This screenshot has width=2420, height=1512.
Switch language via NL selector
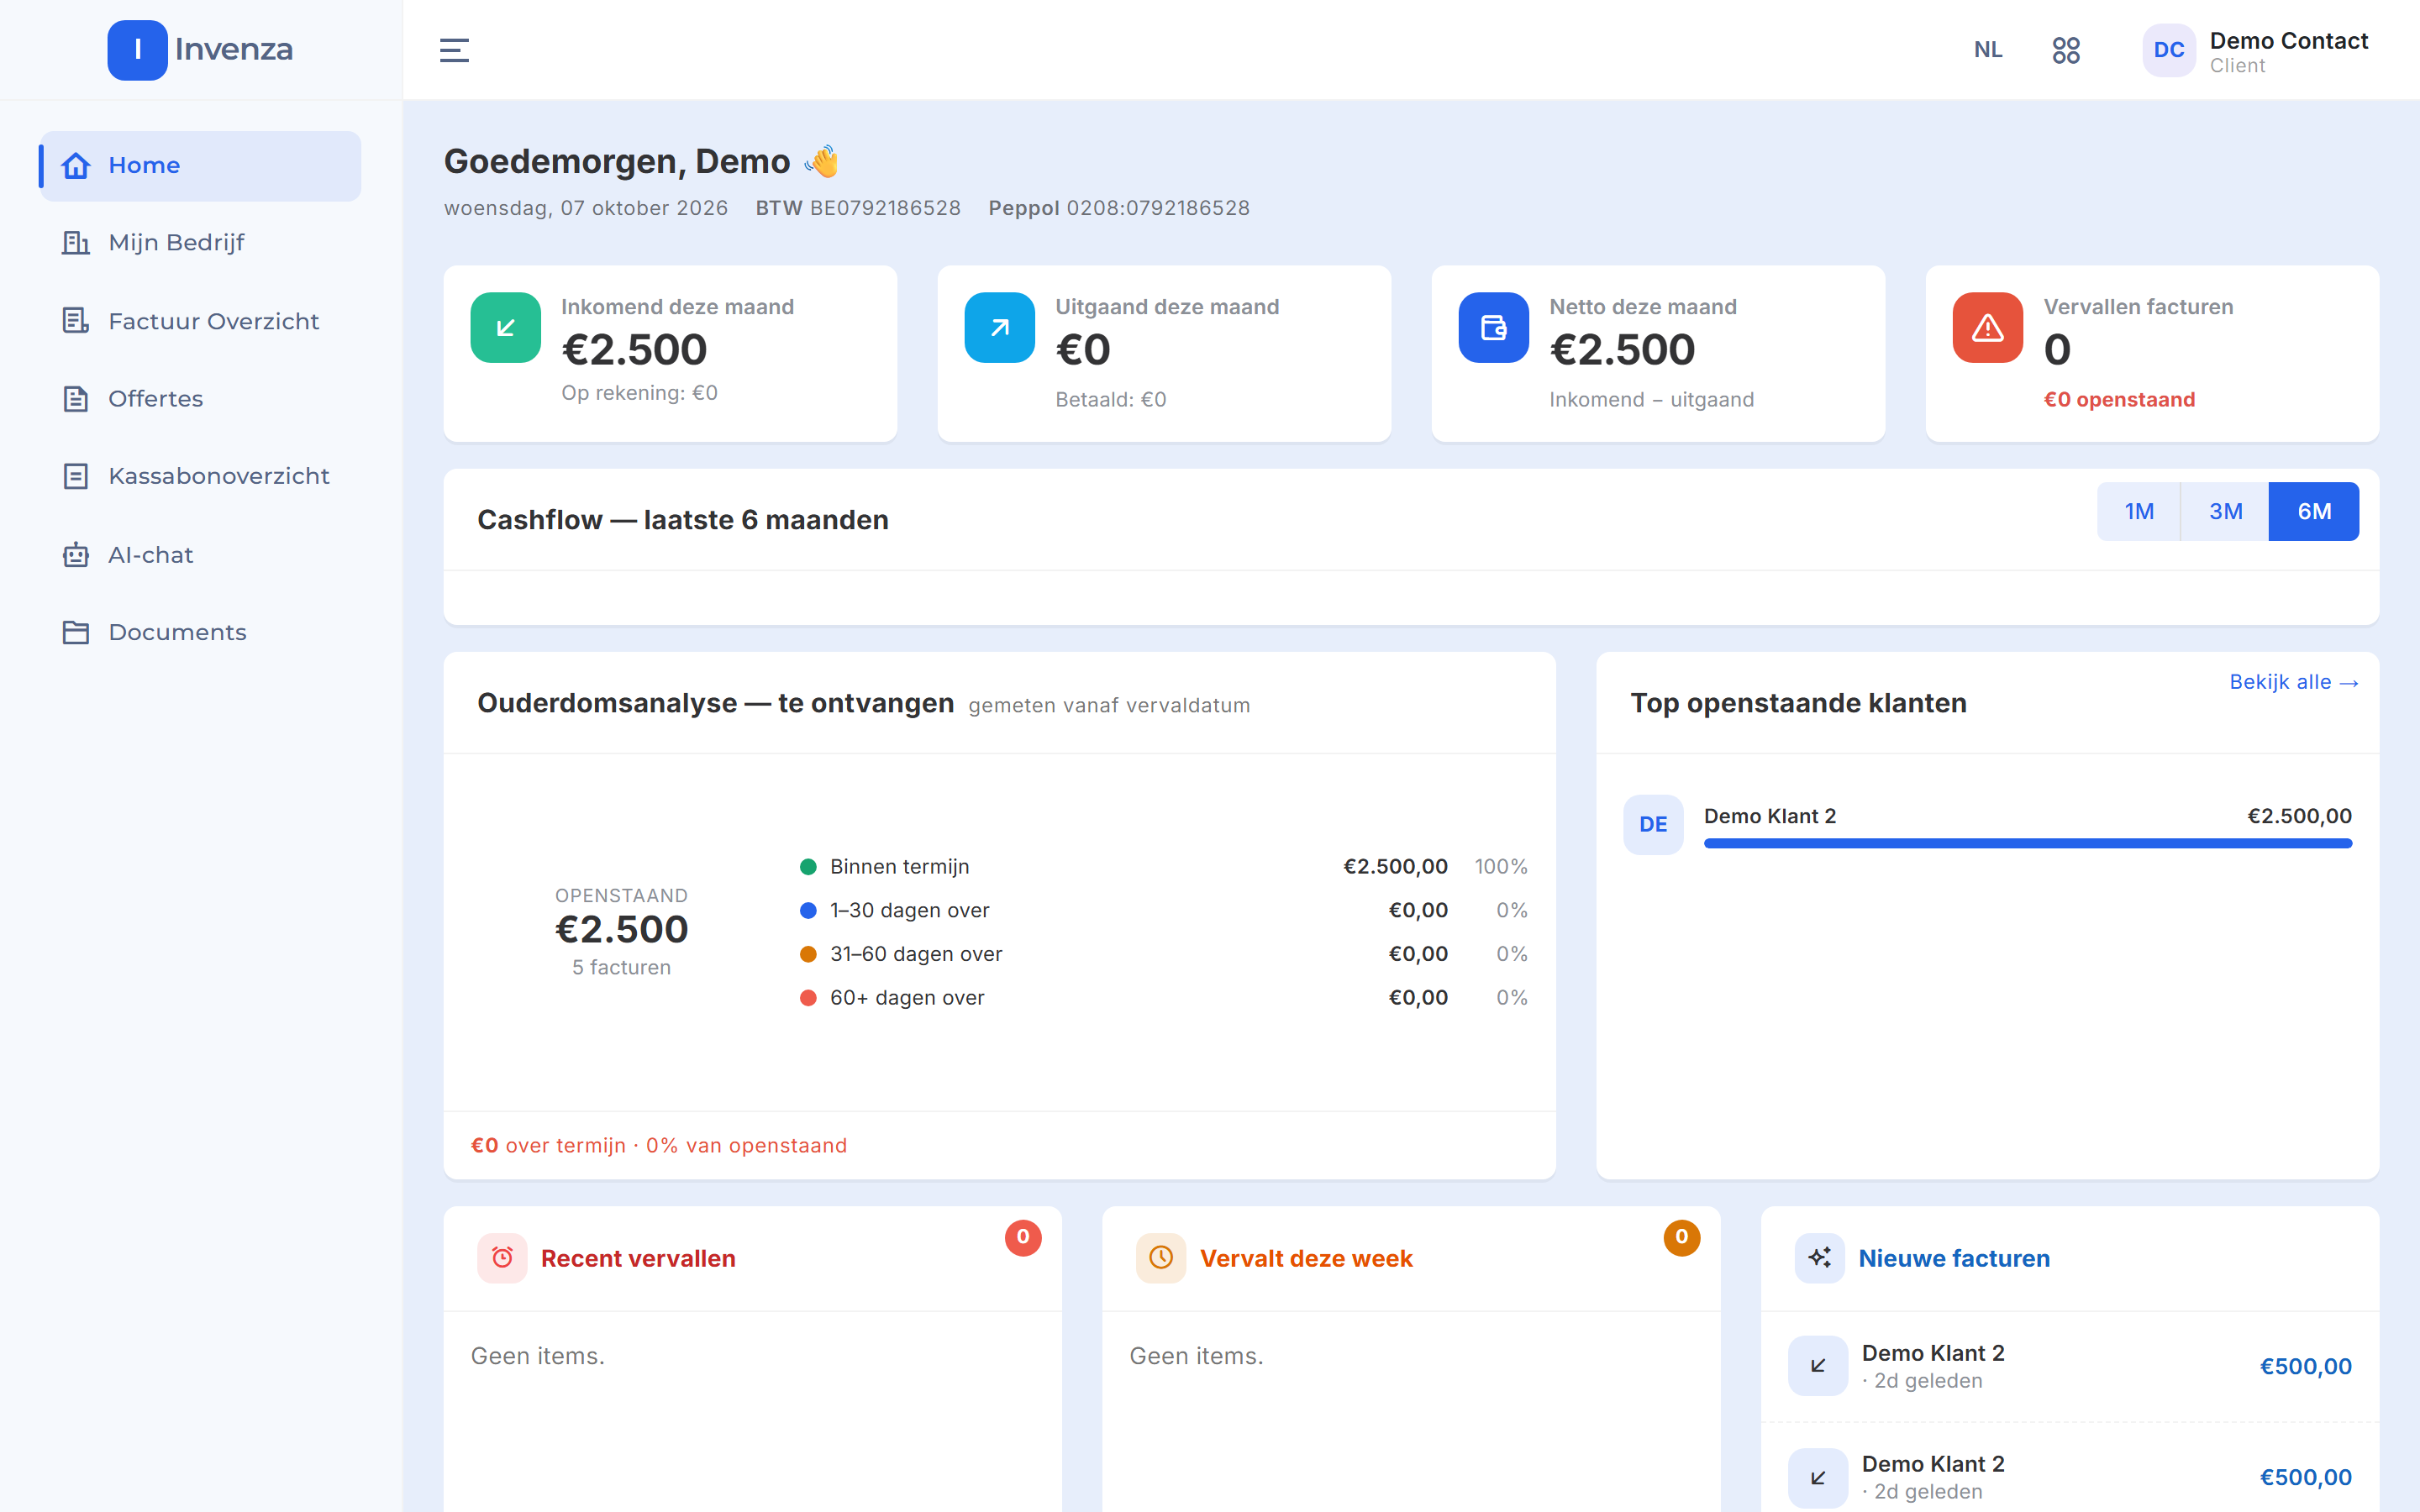(x=1988, y=50)
